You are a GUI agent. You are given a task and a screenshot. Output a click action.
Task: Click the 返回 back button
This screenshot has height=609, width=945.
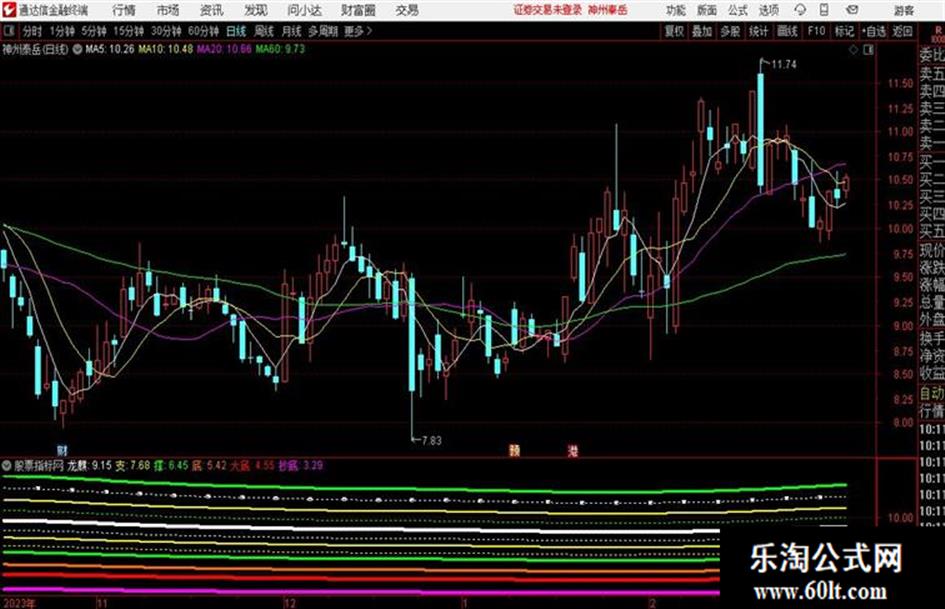point(902,31)
